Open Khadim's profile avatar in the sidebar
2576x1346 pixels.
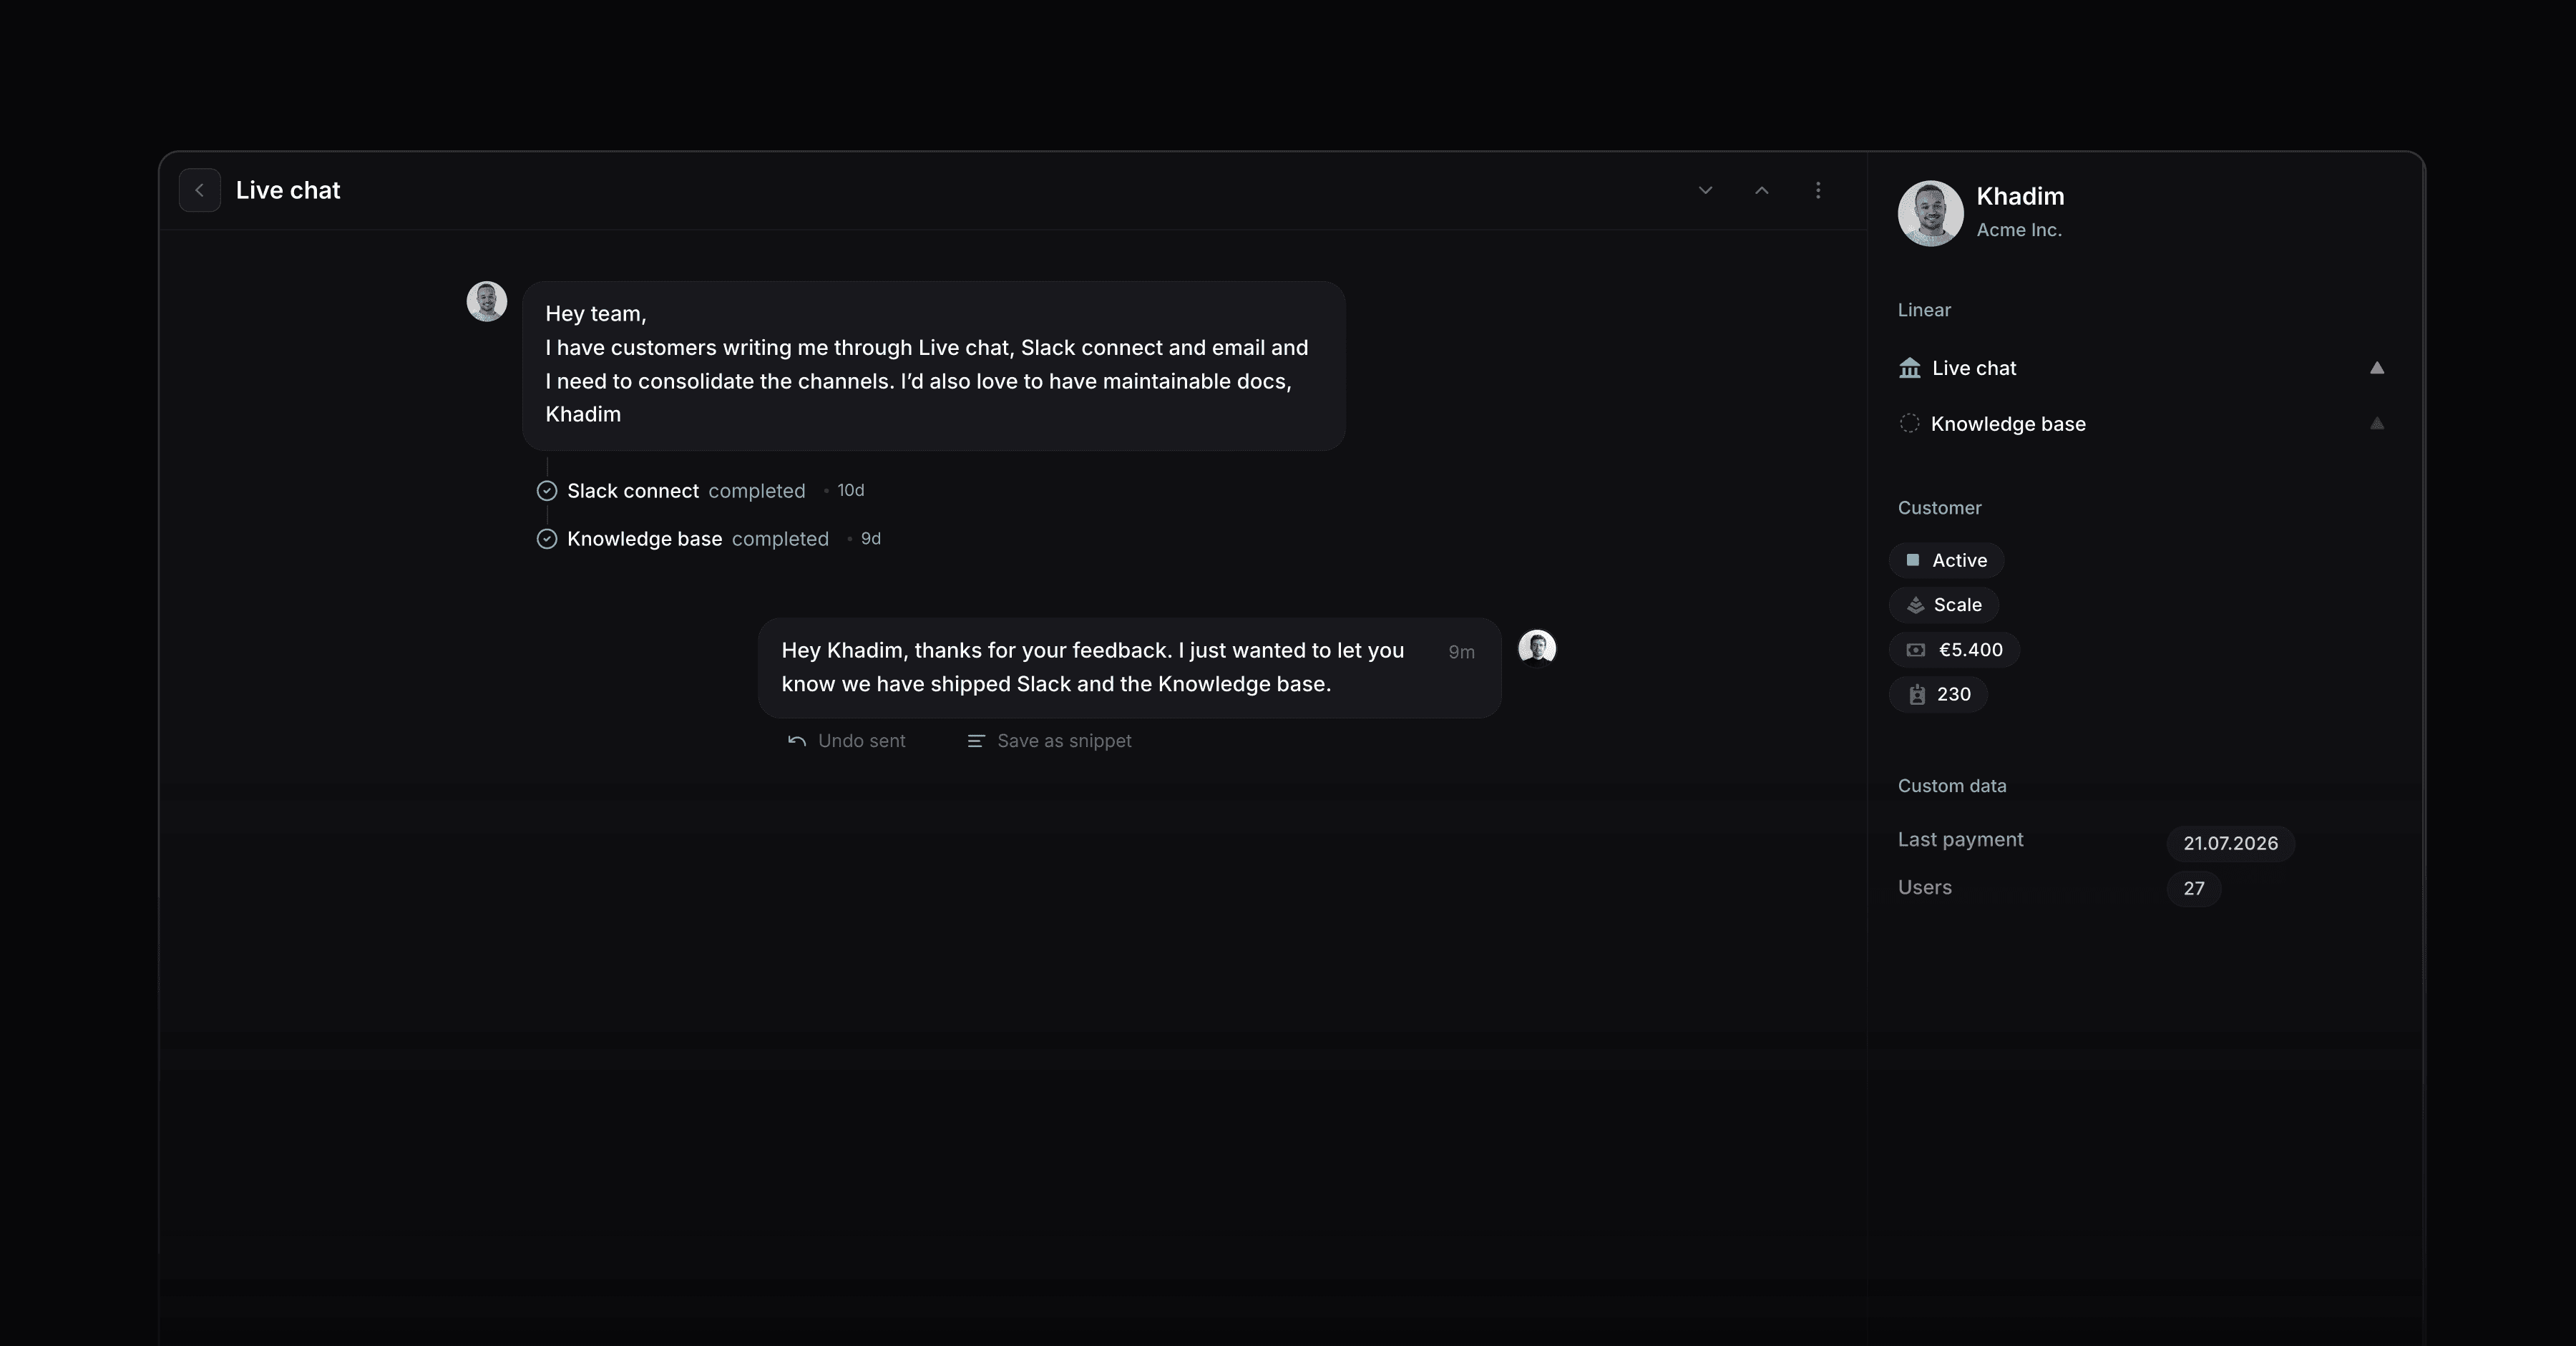point(1930,213)
